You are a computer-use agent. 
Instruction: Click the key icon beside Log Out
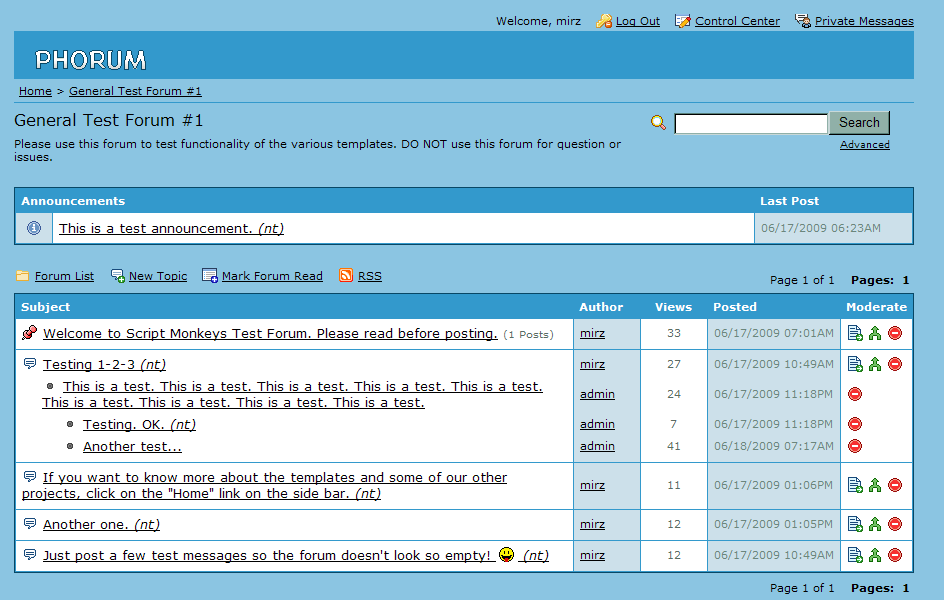[x=604, y=21]
